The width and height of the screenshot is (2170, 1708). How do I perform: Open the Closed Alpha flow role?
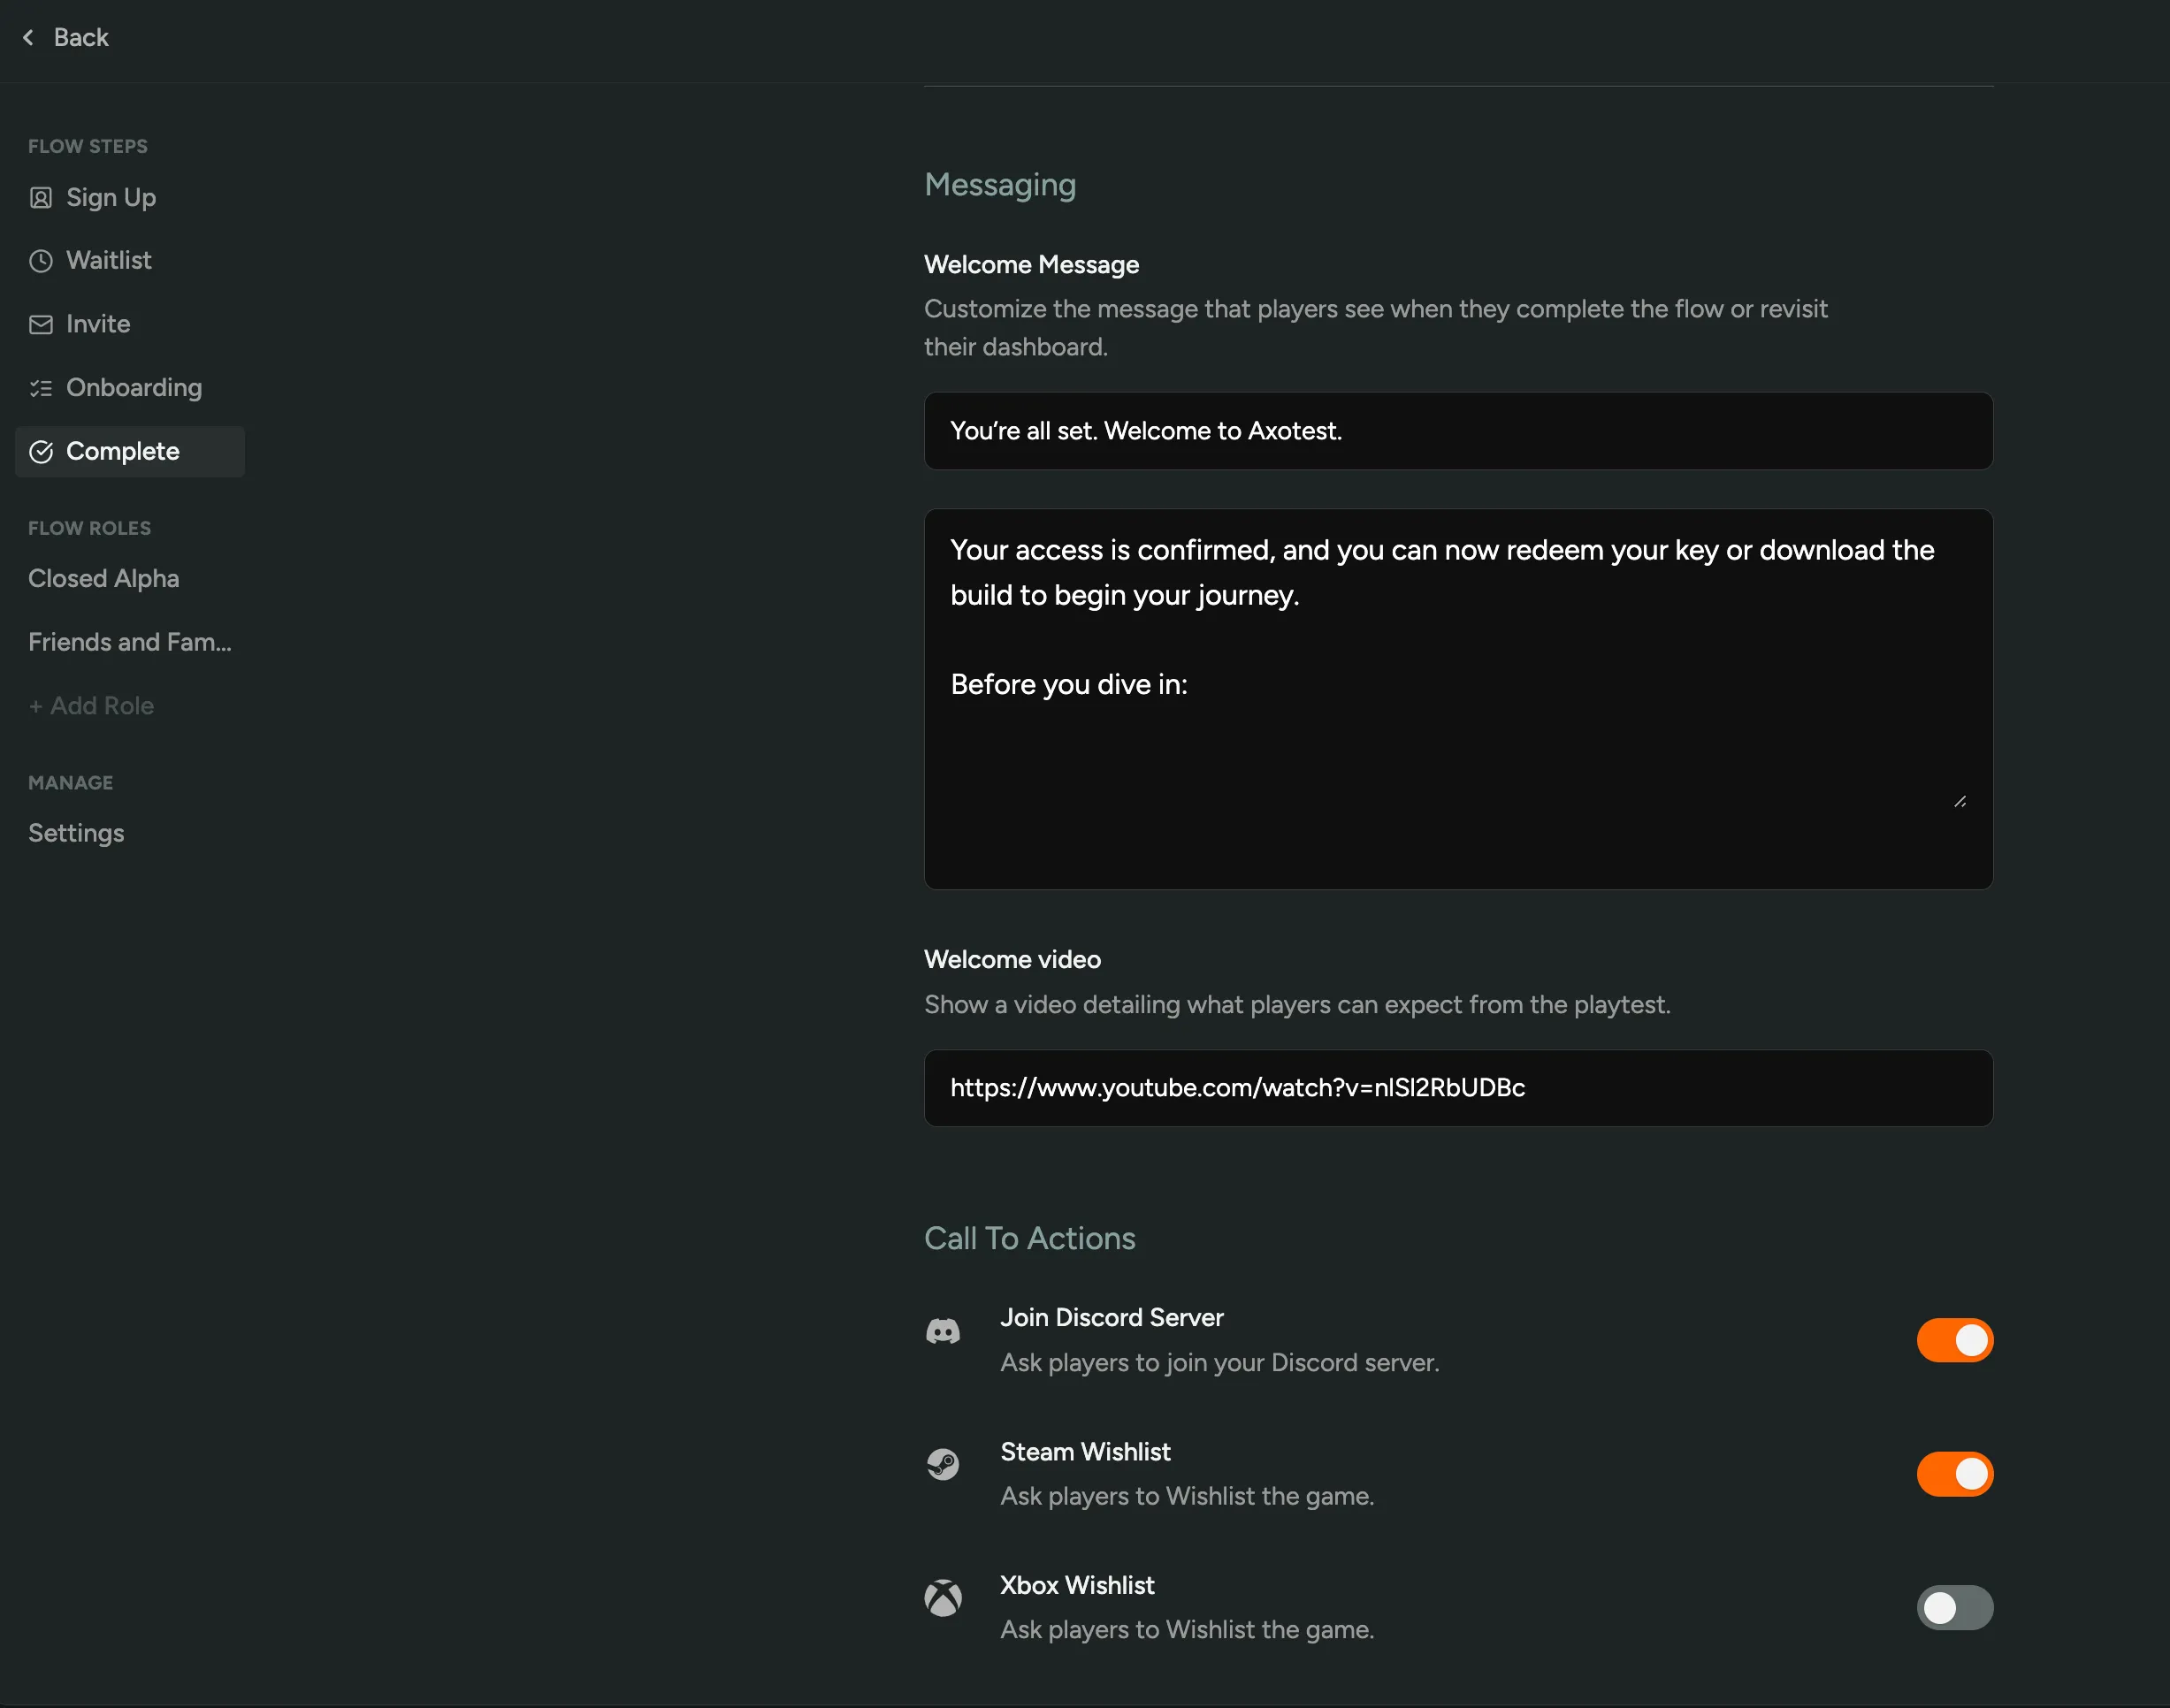coord(103,579)
